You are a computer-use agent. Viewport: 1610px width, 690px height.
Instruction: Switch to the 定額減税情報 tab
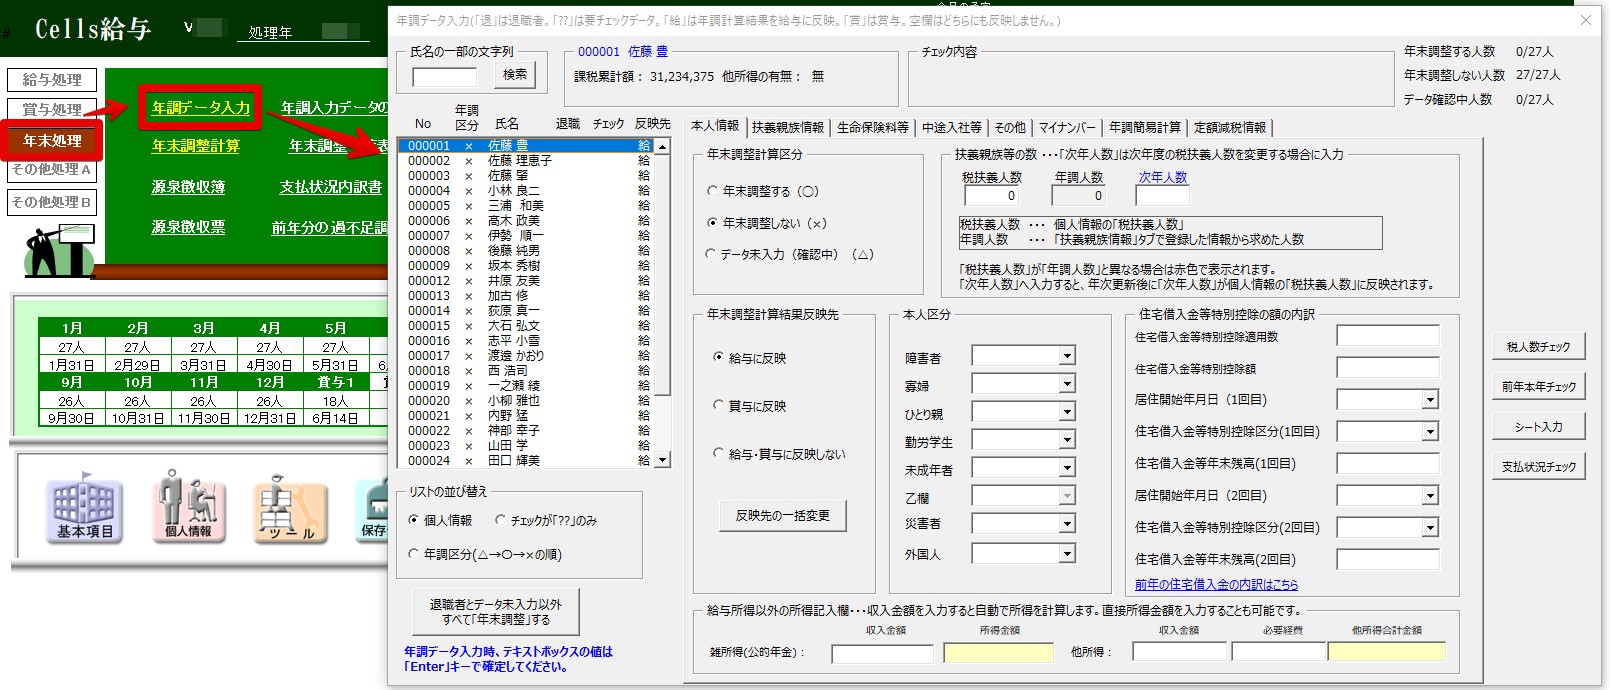tap(1230, 127)
